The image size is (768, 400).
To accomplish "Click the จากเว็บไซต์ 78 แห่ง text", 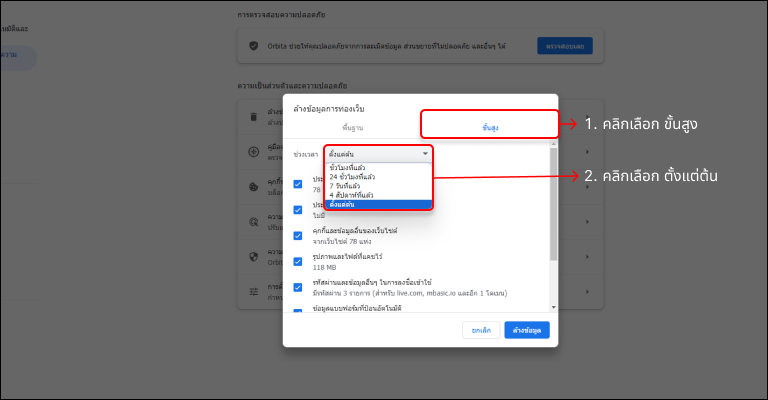I will pyautogui.click(x=342, y=241).
